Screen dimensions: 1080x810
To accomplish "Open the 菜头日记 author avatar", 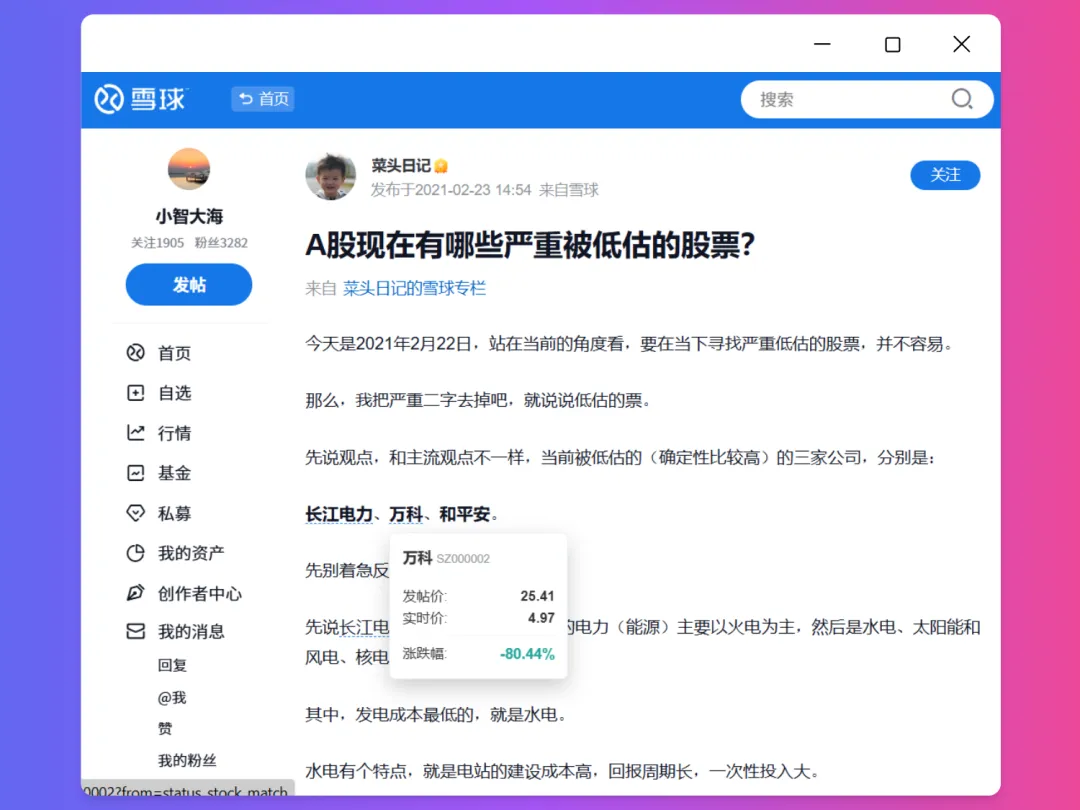I will [x=331, y=176].
